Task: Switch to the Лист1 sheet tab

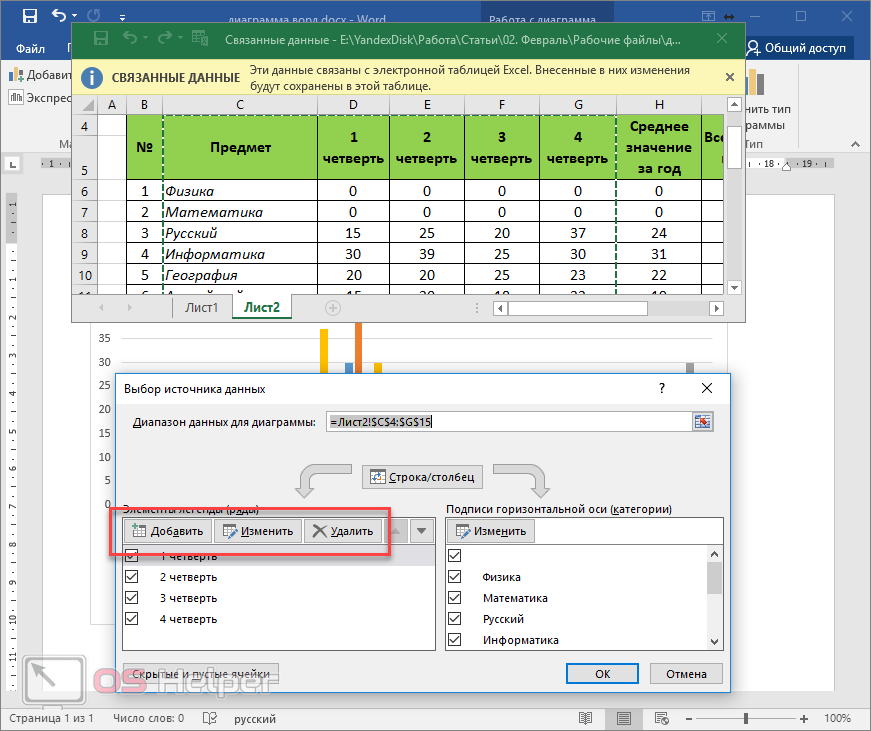Action: click(201, 308)
